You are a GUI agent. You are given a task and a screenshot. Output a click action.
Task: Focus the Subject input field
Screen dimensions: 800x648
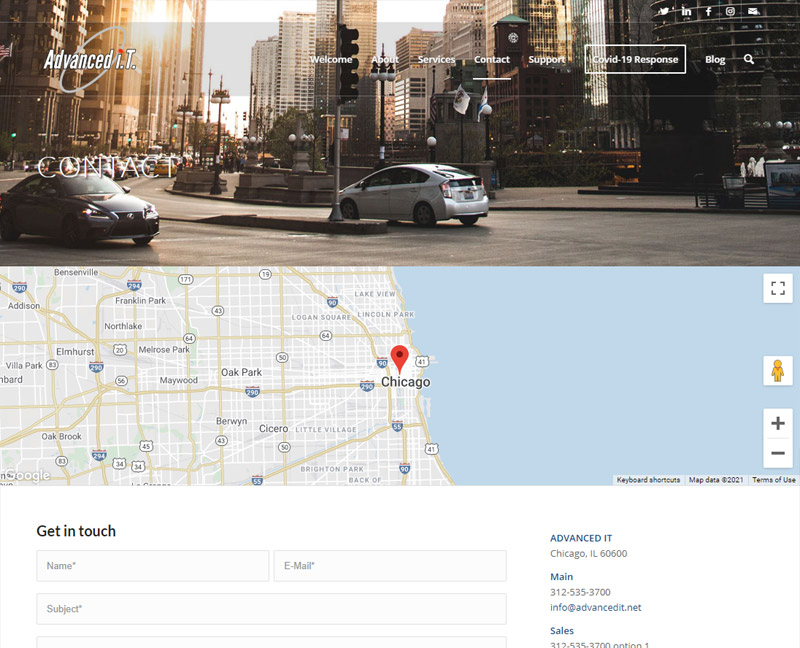[271, 609]
